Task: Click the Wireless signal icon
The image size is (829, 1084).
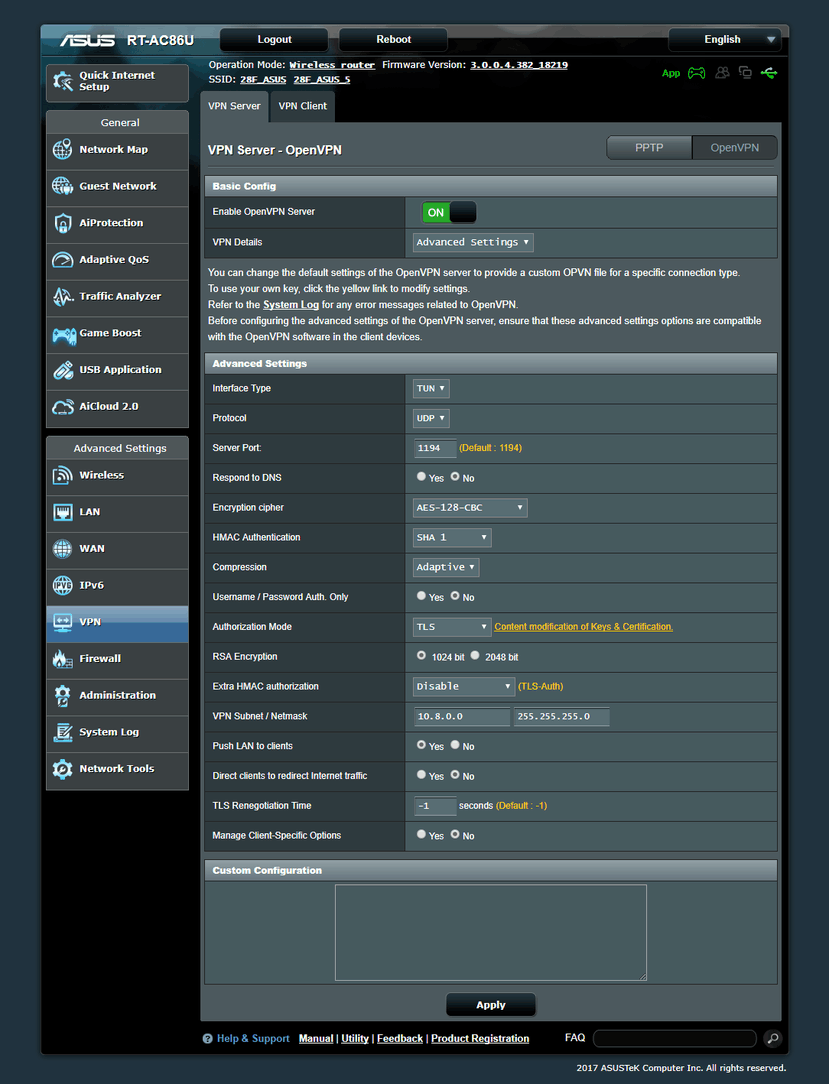Action: [62, 475]
